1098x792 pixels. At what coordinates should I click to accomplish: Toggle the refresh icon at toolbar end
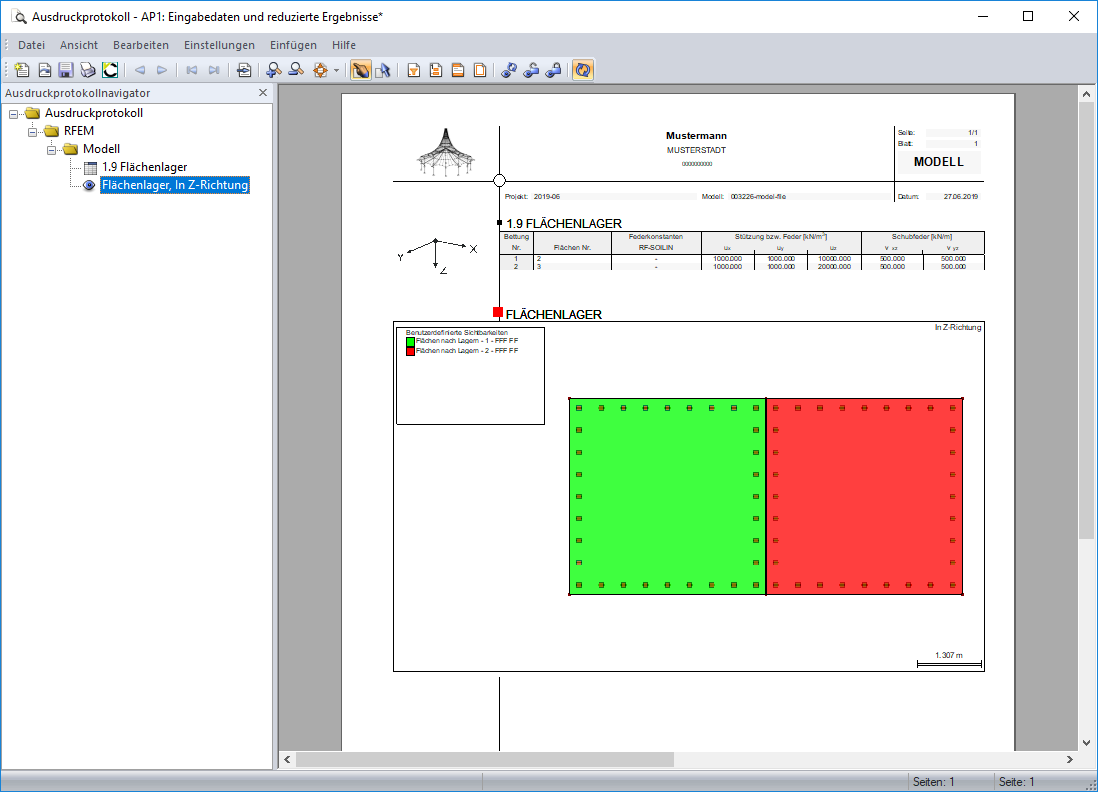(x=582, y=70)
